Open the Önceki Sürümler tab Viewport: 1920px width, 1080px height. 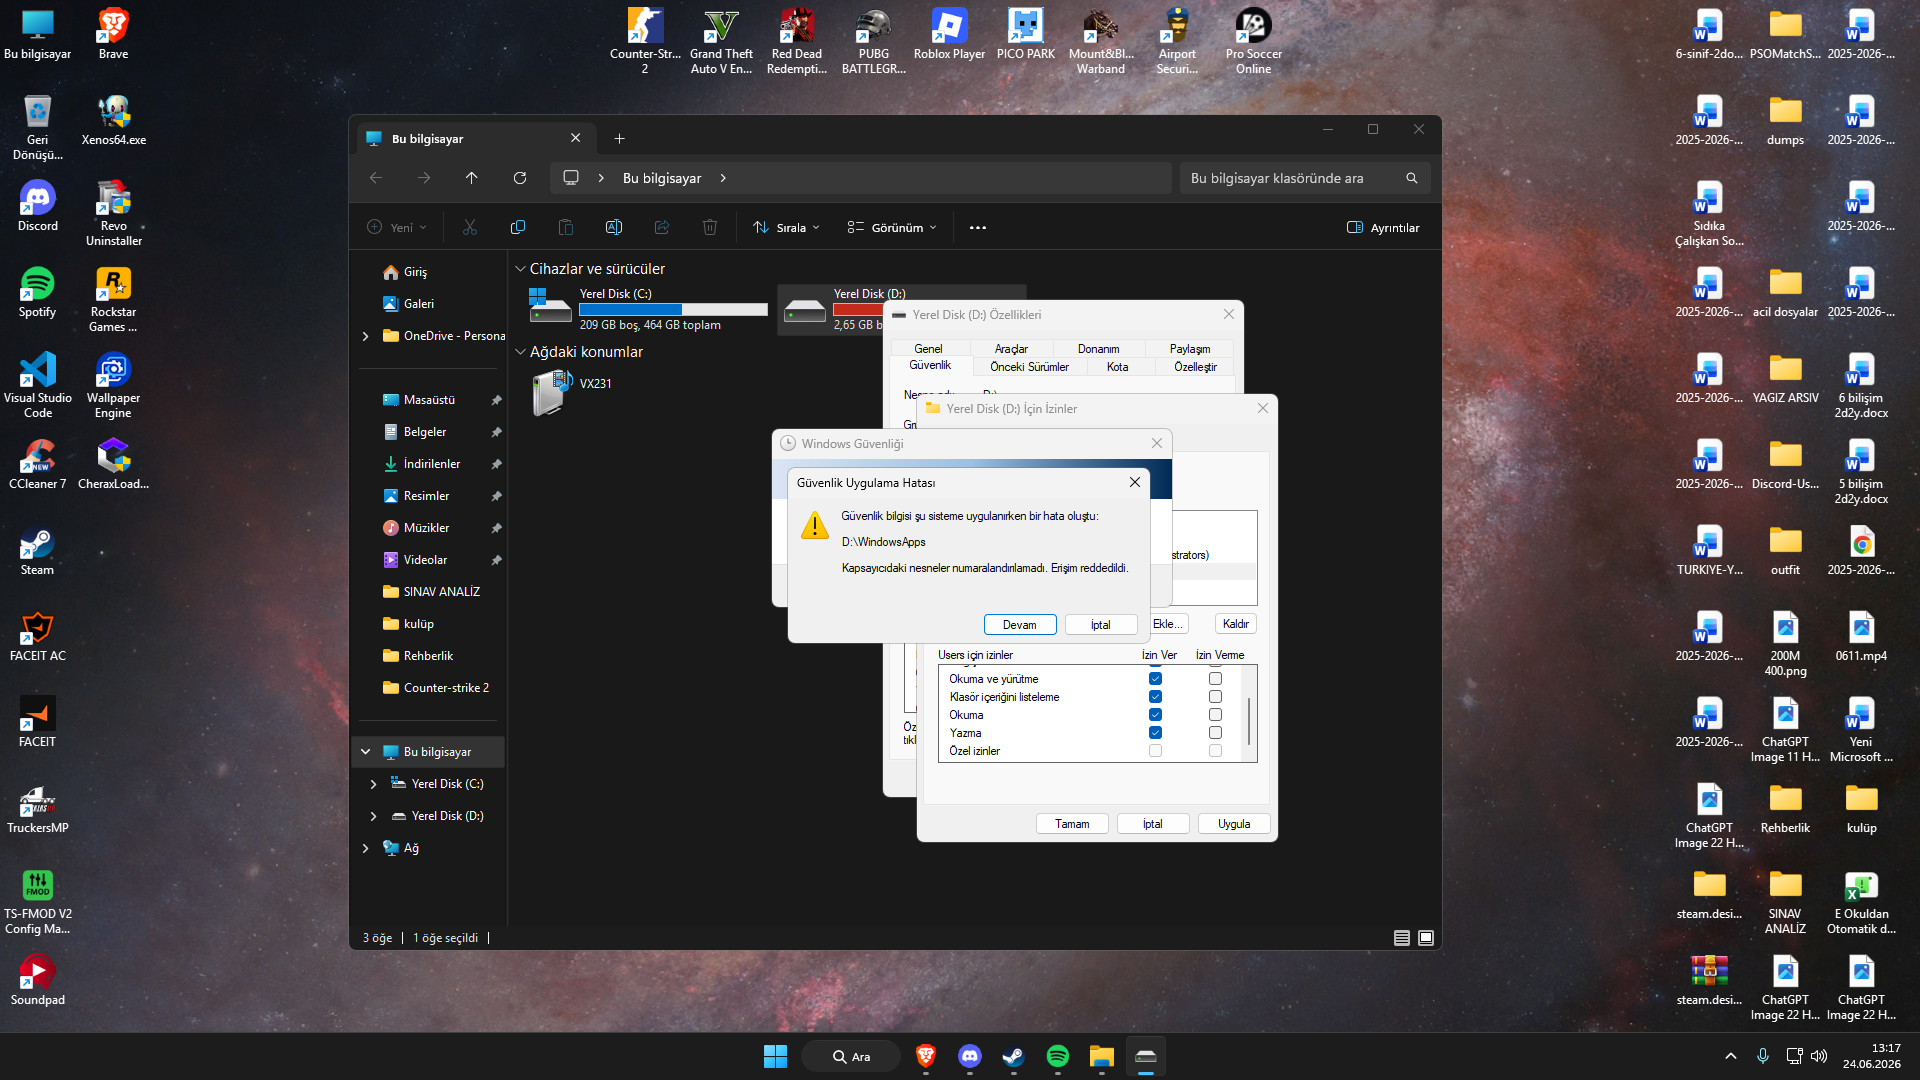tap(1029, 367)
